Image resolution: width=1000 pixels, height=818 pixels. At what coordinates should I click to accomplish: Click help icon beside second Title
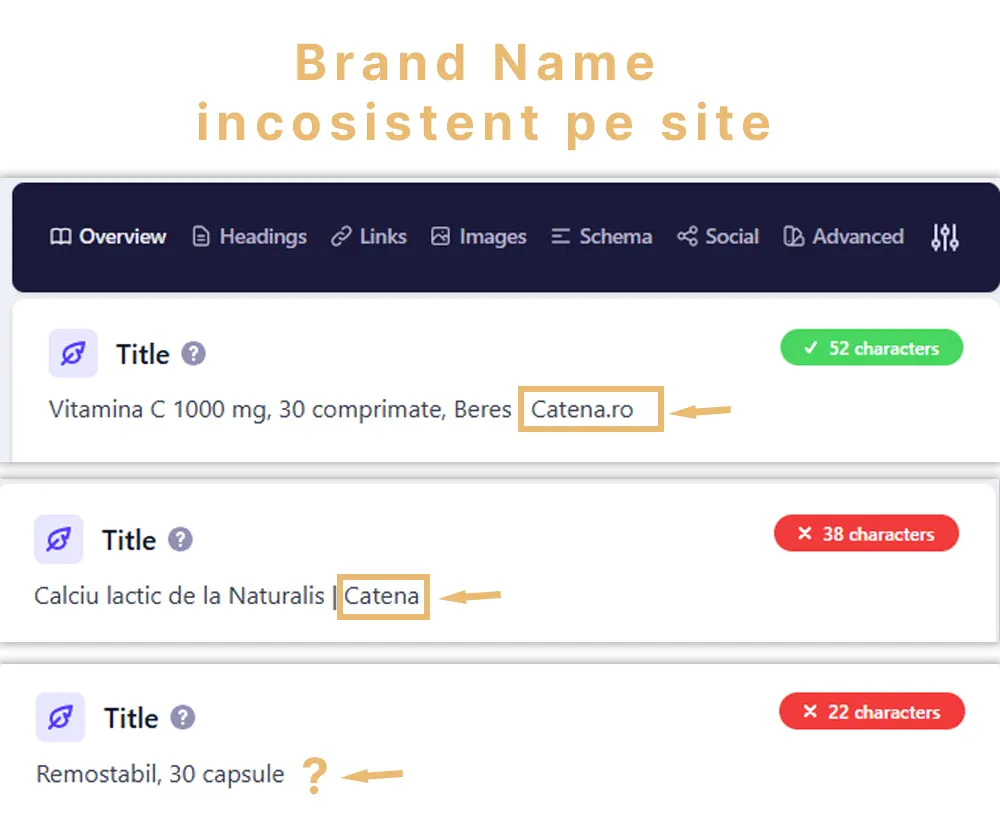point(180,540)
